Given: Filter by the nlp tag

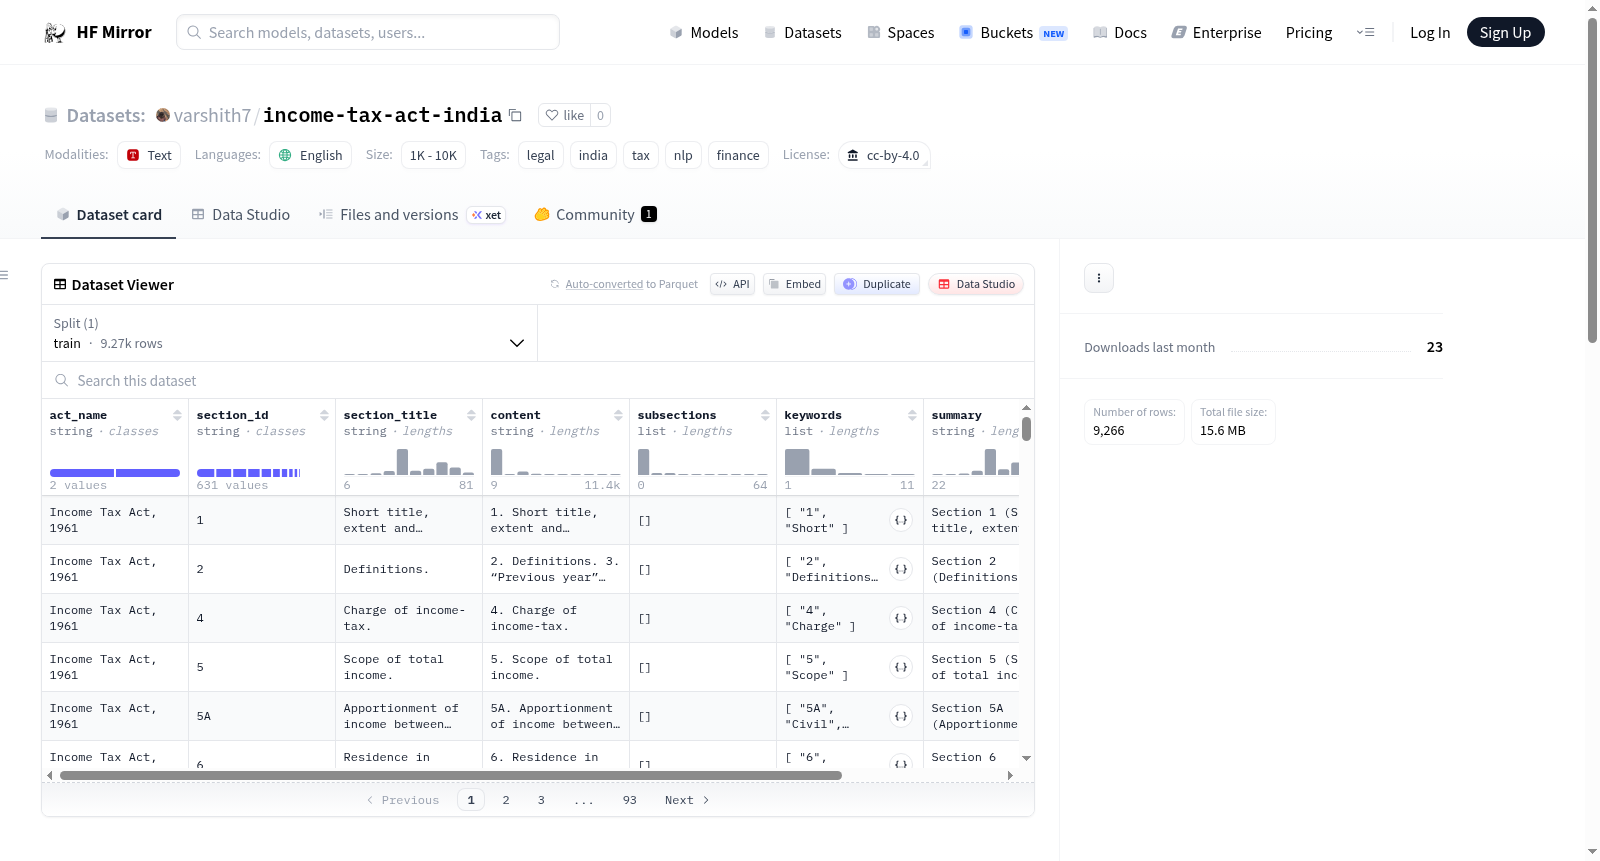Looking at the screenshot, I should click(683, 155).
